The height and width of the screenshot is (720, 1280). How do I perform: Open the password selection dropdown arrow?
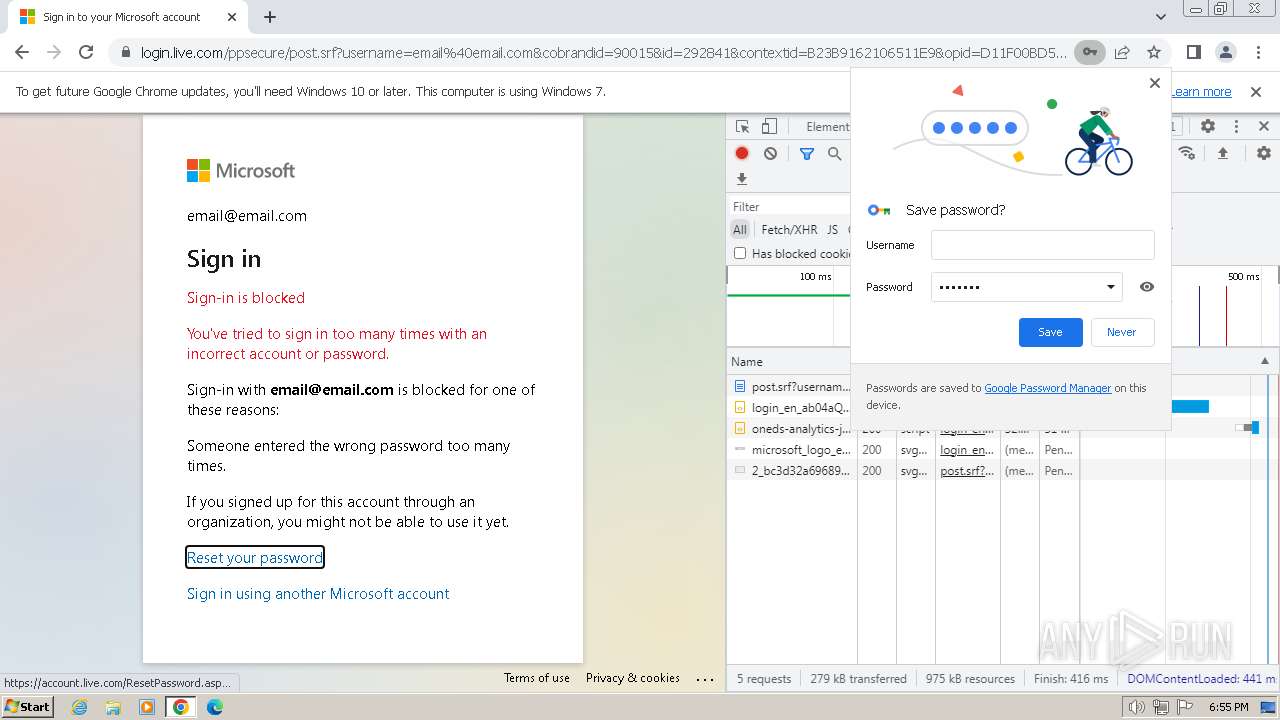click(x=1110, y=287)
